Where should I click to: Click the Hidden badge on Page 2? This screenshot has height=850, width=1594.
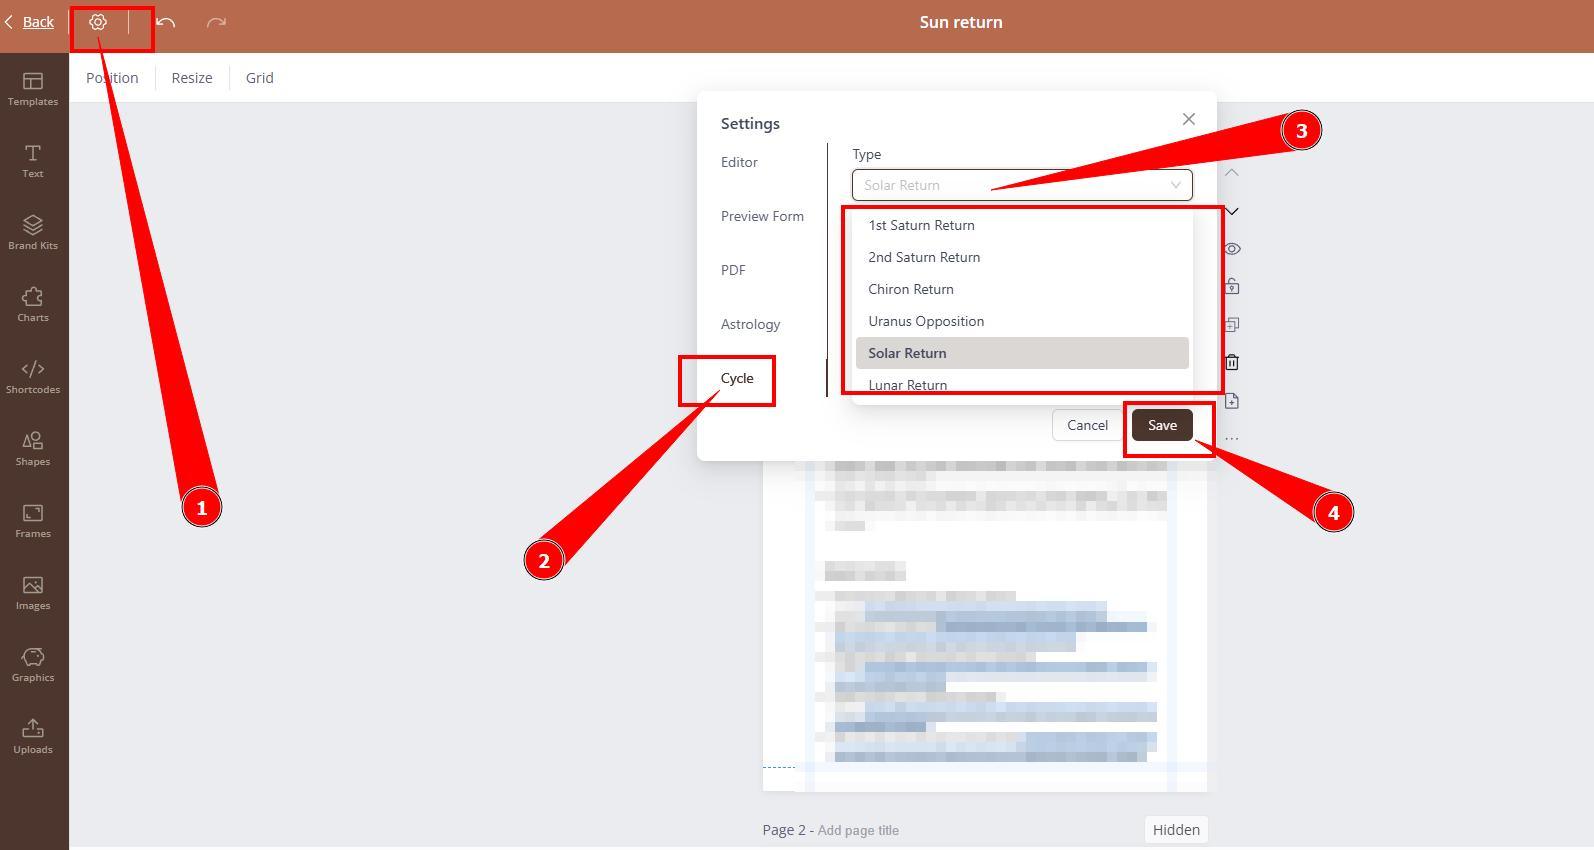coord(1175,830)
